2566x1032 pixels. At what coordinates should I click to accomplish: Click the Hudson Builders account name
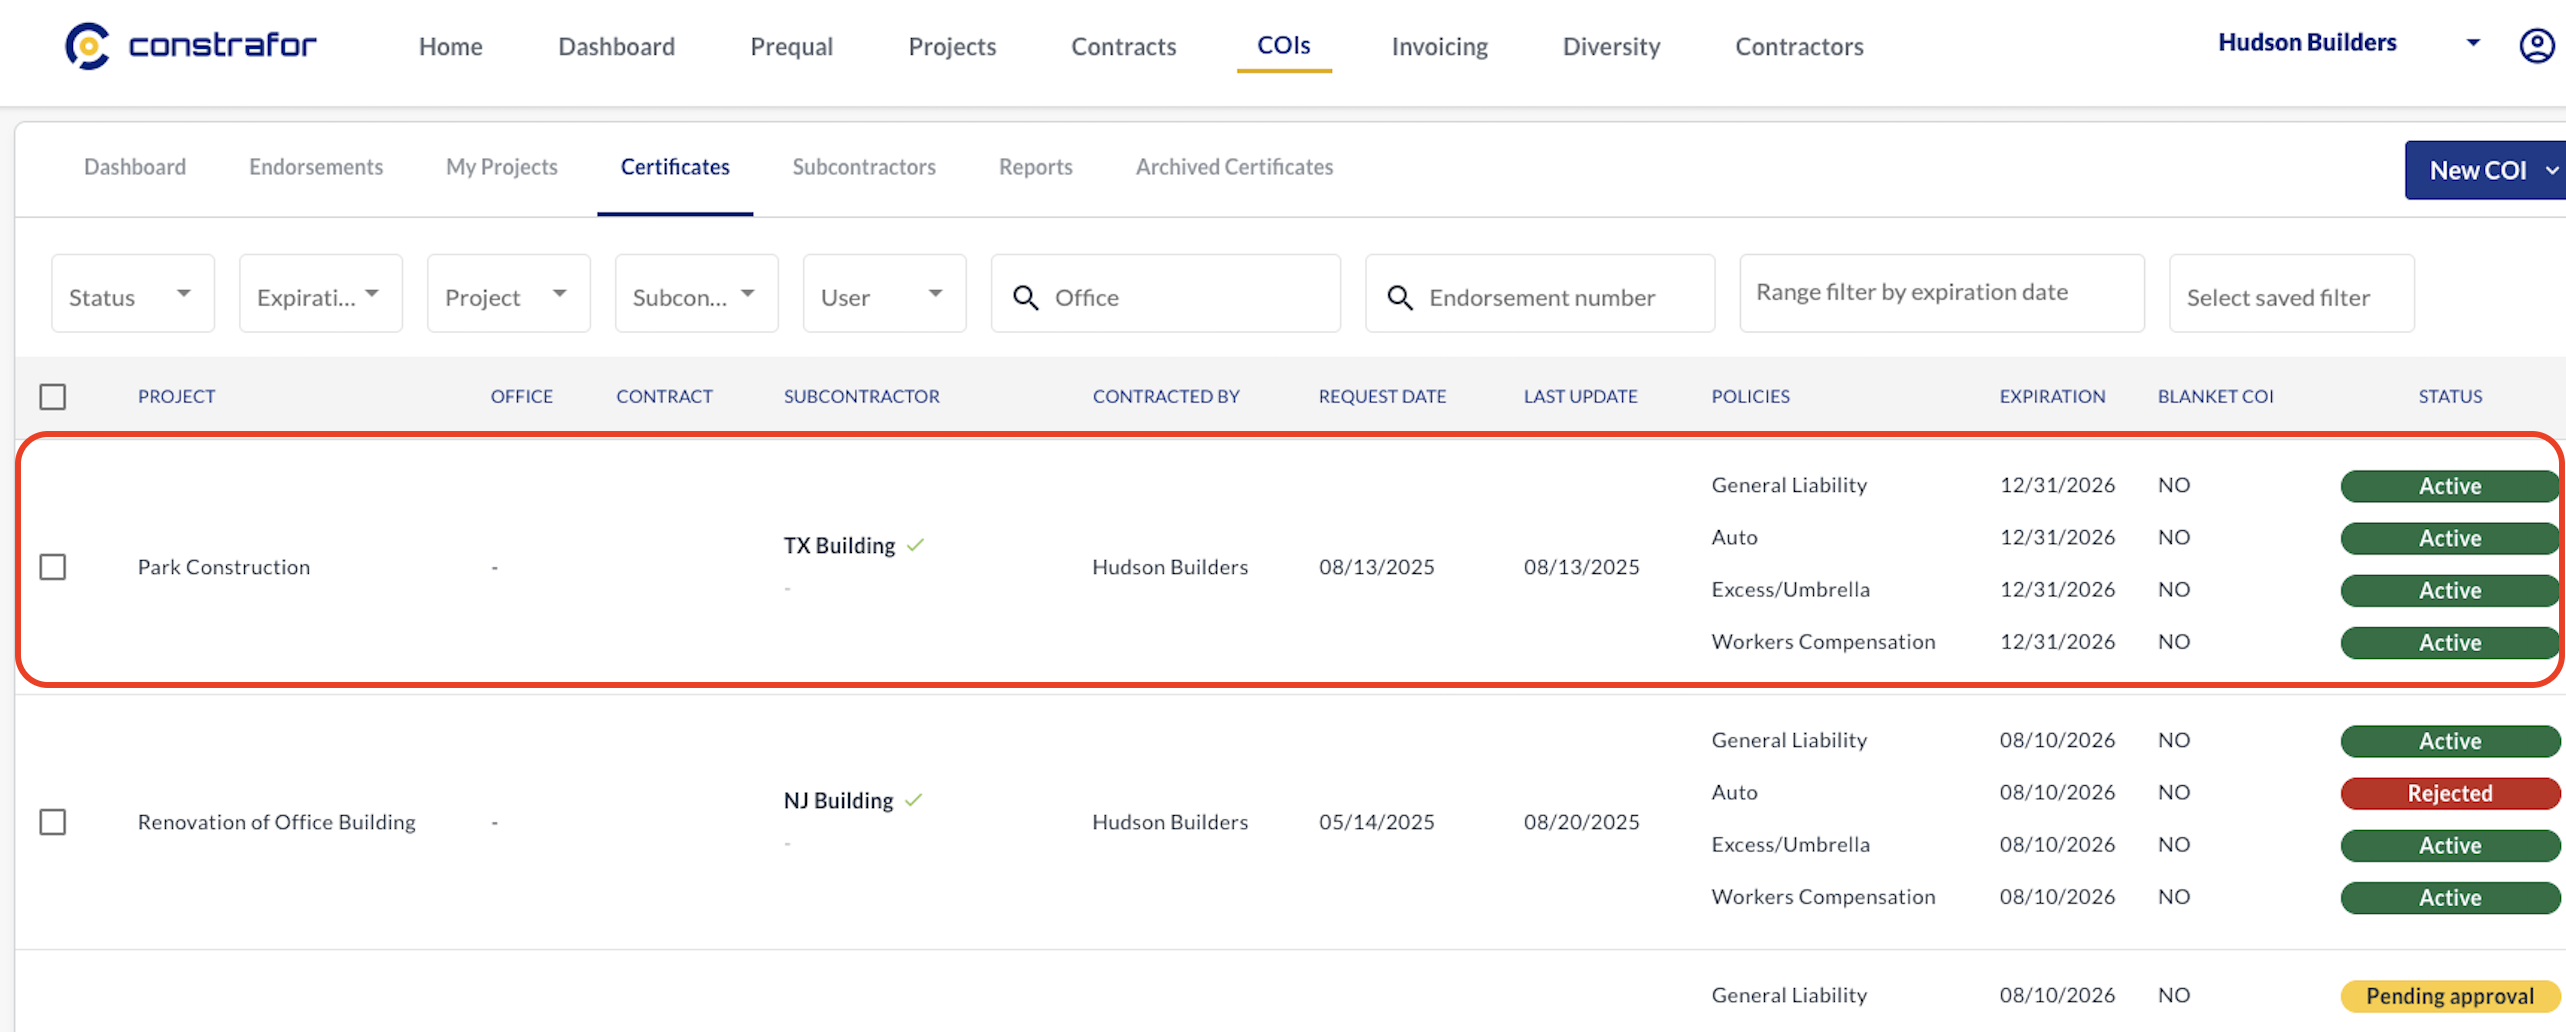(x=2307, y=42)
